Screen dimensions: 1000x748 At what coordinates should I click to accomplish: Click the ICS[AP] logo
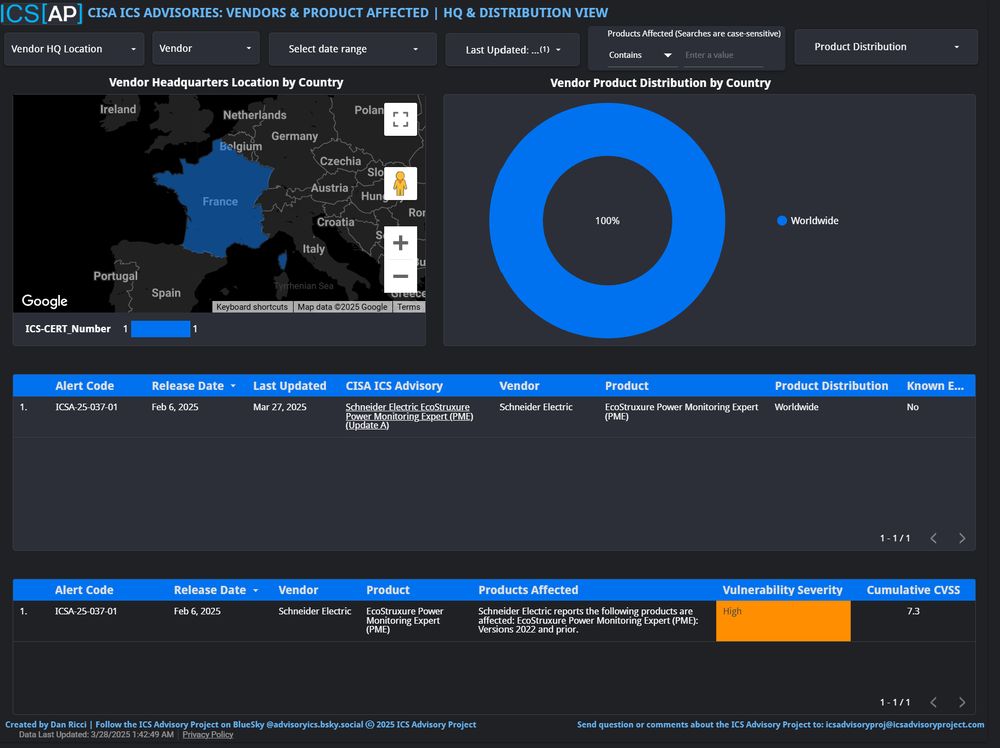click(x=41, y=13)
